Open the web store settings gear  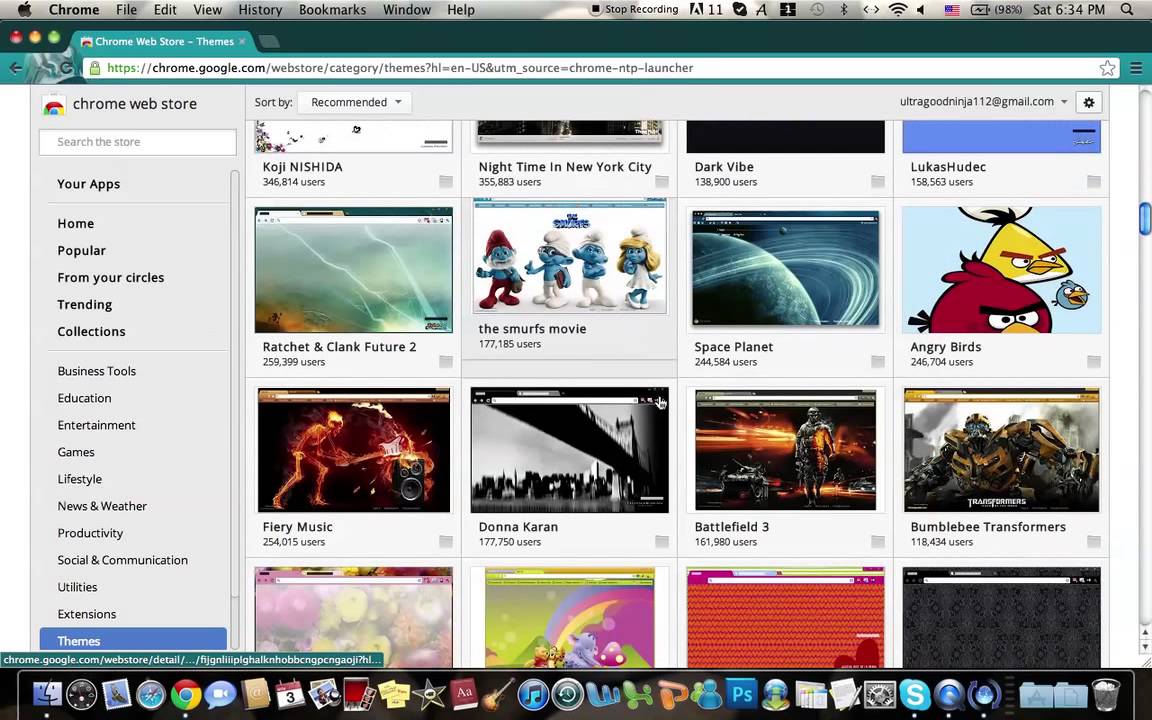(x=1089, y=102)
